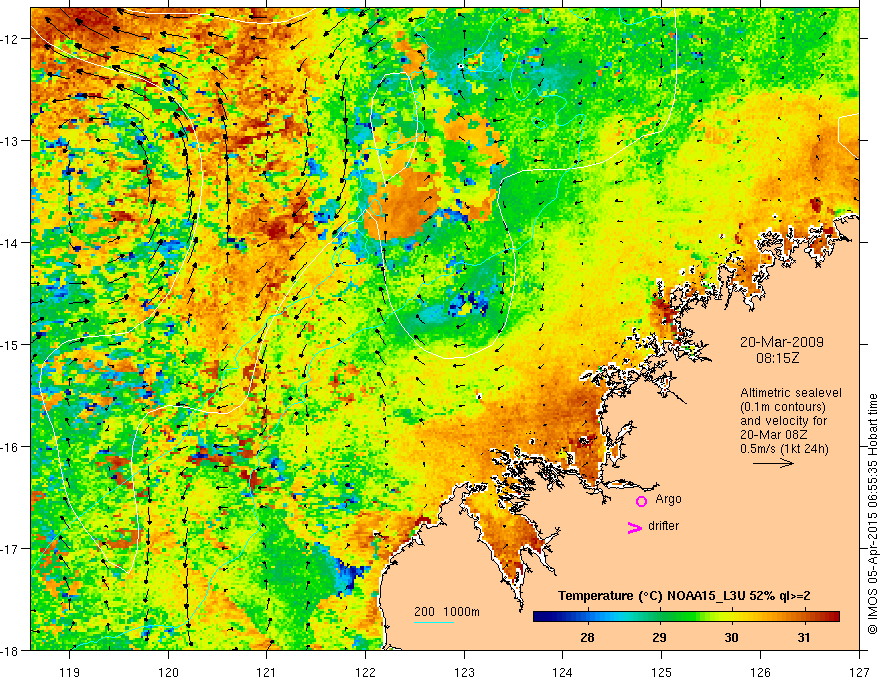Click the '08:15Z' time text
The image size is (880, 680).
[777, 358]
